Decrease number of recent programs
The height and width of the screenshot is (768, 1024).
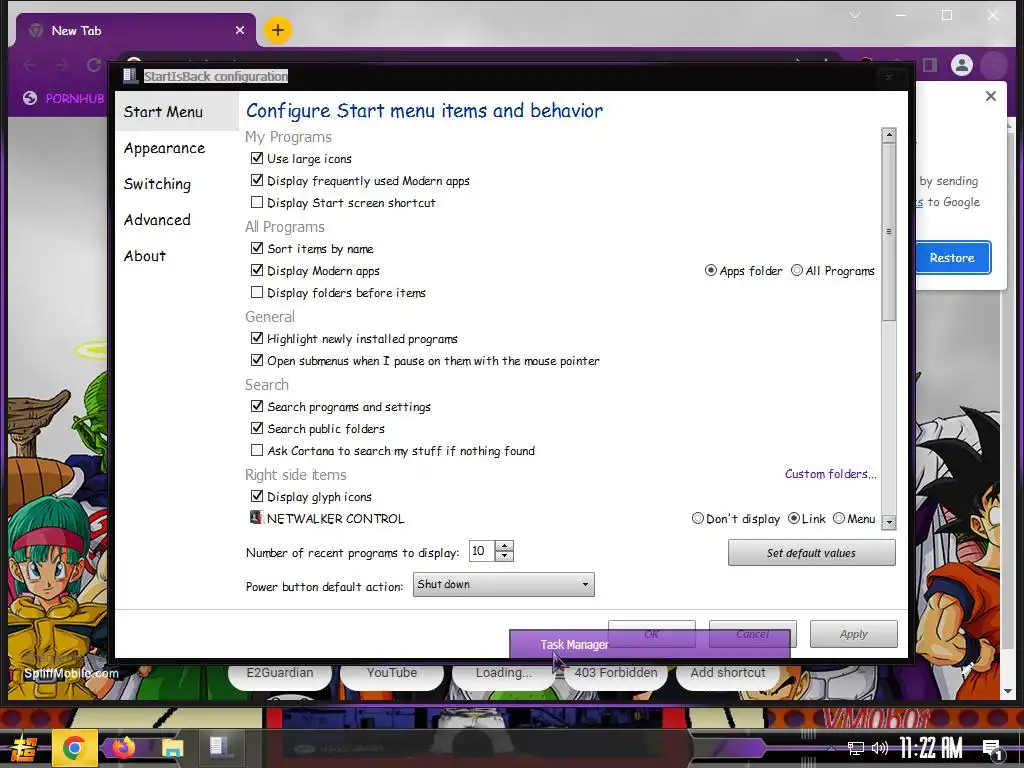click(x=504, y=556)
